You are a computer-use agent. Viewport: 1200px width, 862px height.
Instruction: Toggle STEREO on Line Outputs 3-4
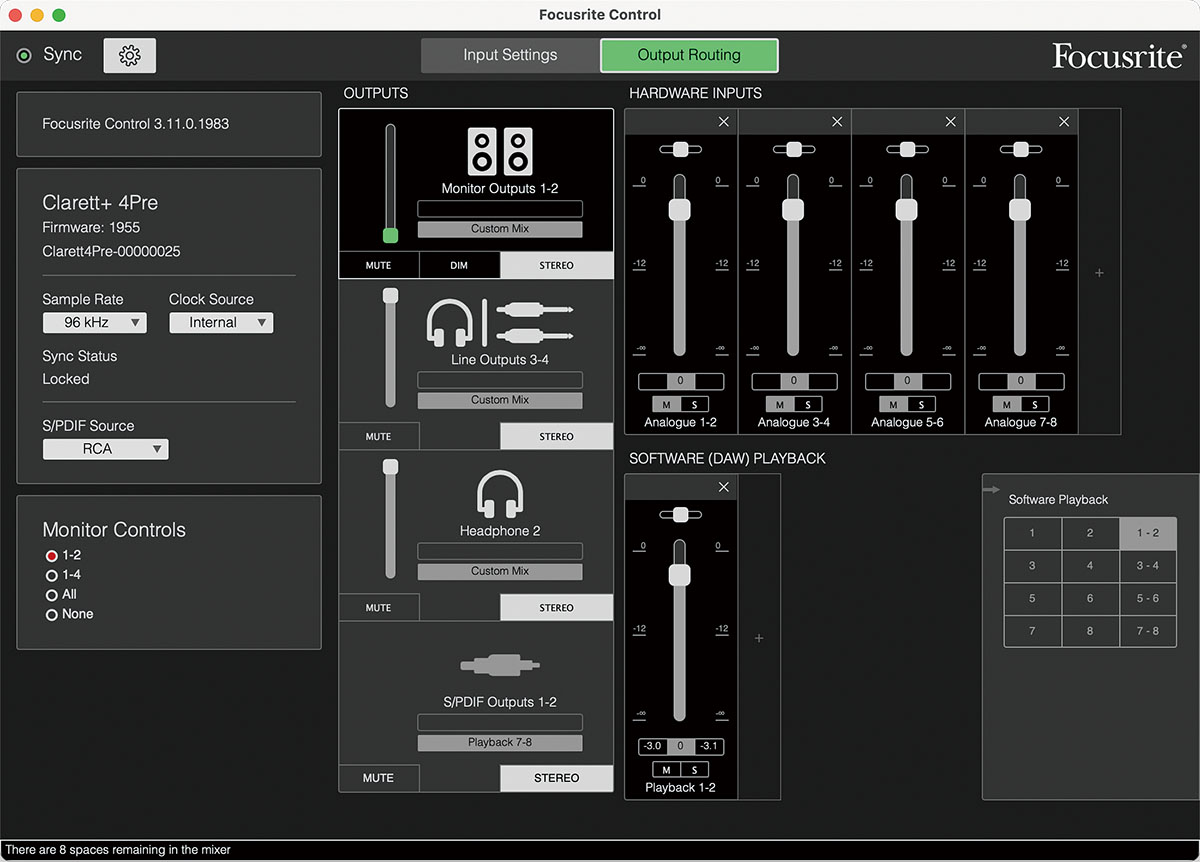coord(557,437)
